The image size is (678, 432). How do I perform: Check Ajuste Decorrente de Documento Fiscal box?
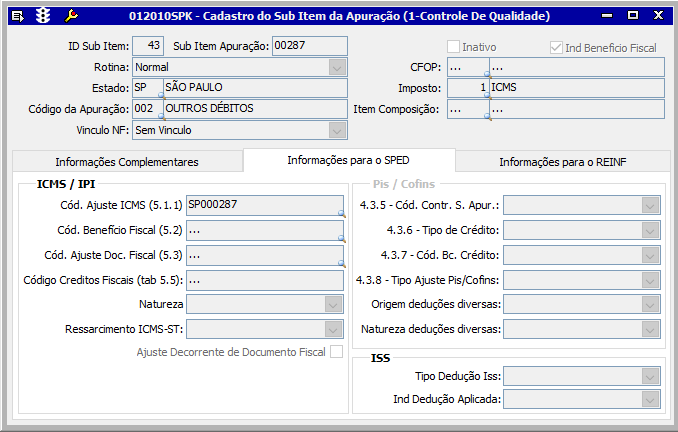(x=336, y=352)
